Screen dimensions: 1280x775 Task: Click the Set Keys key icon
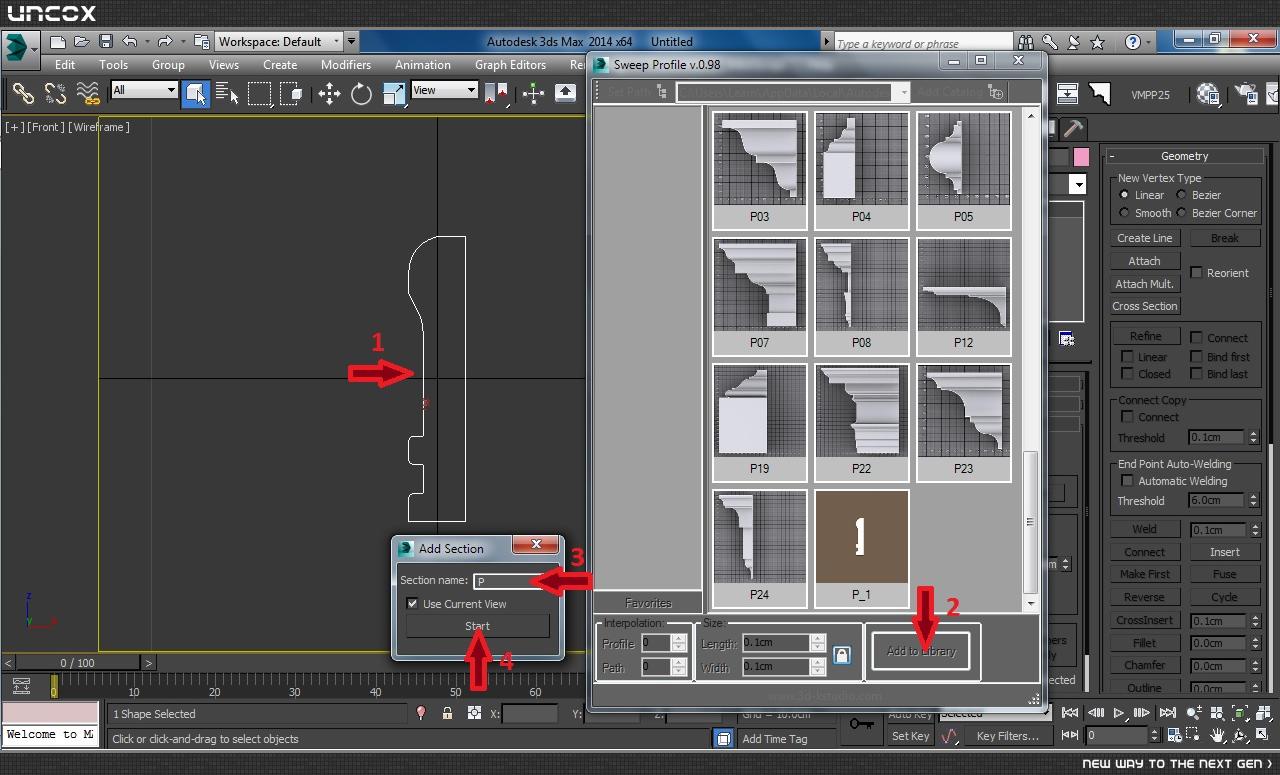[861, 723]
